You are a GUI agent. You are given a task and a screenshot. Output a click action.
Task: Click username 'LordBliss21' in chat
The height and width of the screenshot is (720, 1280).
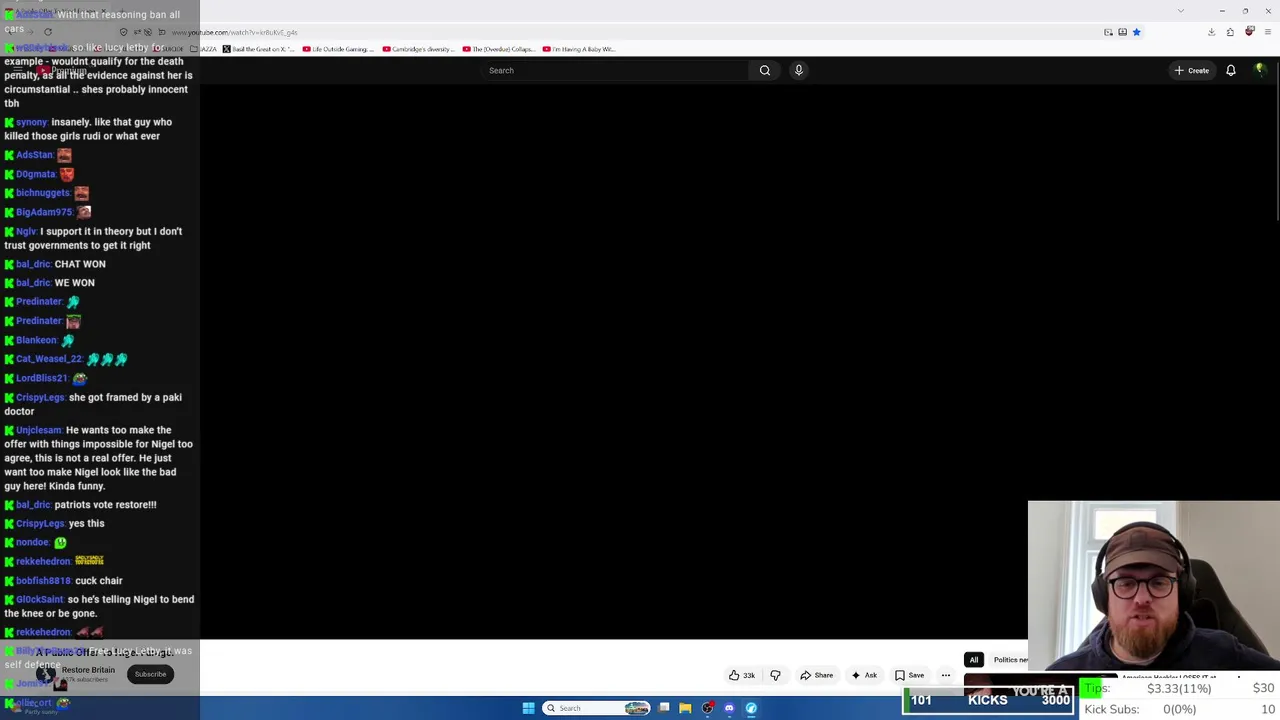(42, 378)
